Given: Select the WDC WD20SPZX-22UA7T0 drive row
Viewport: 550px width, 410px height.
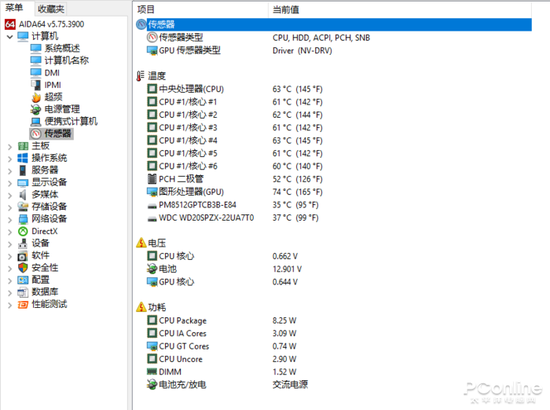Looking at the screenshot, I should 333,218.
